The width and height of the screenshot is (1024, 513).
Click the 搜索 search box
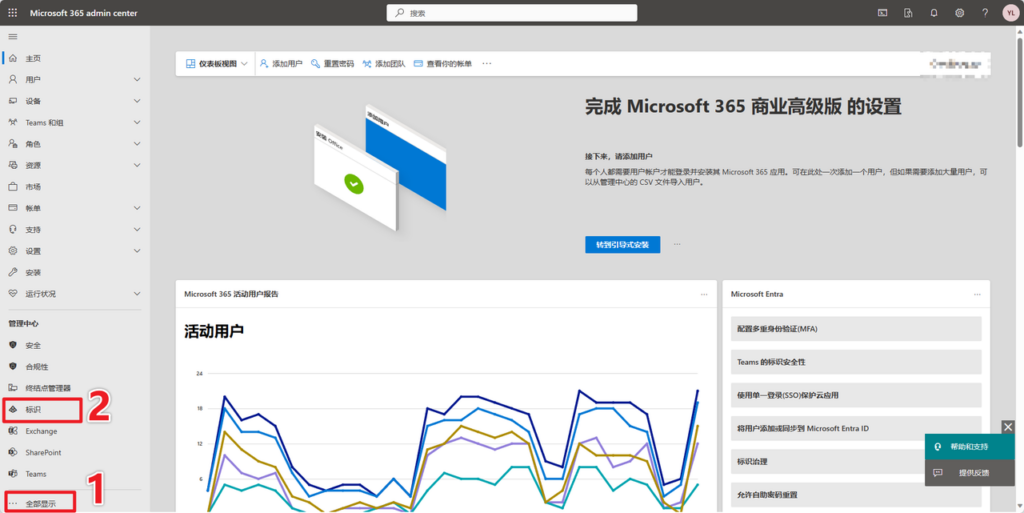click(x=511, y=13)
